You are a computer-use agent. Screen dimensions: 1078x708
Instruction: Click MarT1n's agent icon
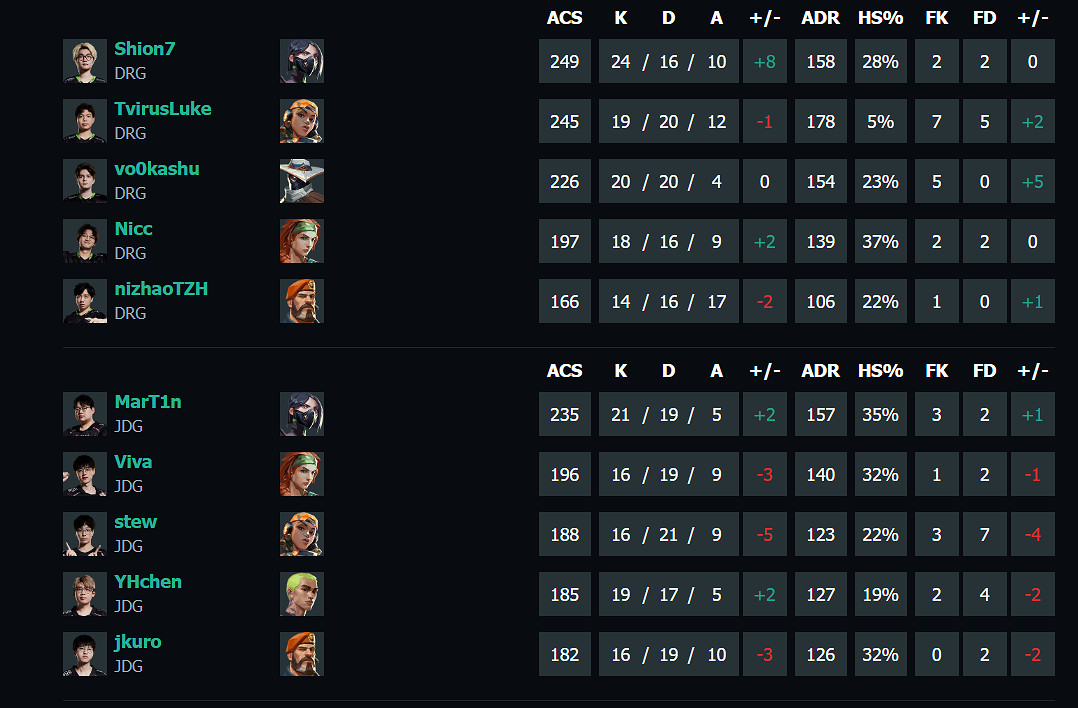pos(301,414)
